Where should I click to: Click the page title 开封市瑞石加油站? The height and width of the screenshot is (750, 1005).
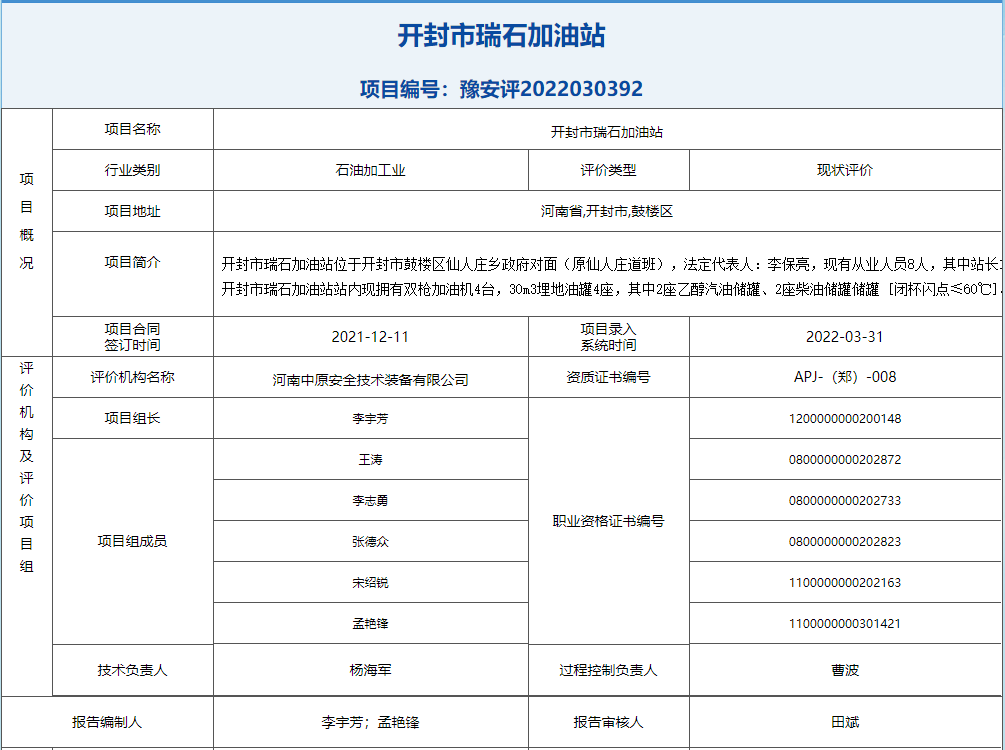[x=501, y=35]
